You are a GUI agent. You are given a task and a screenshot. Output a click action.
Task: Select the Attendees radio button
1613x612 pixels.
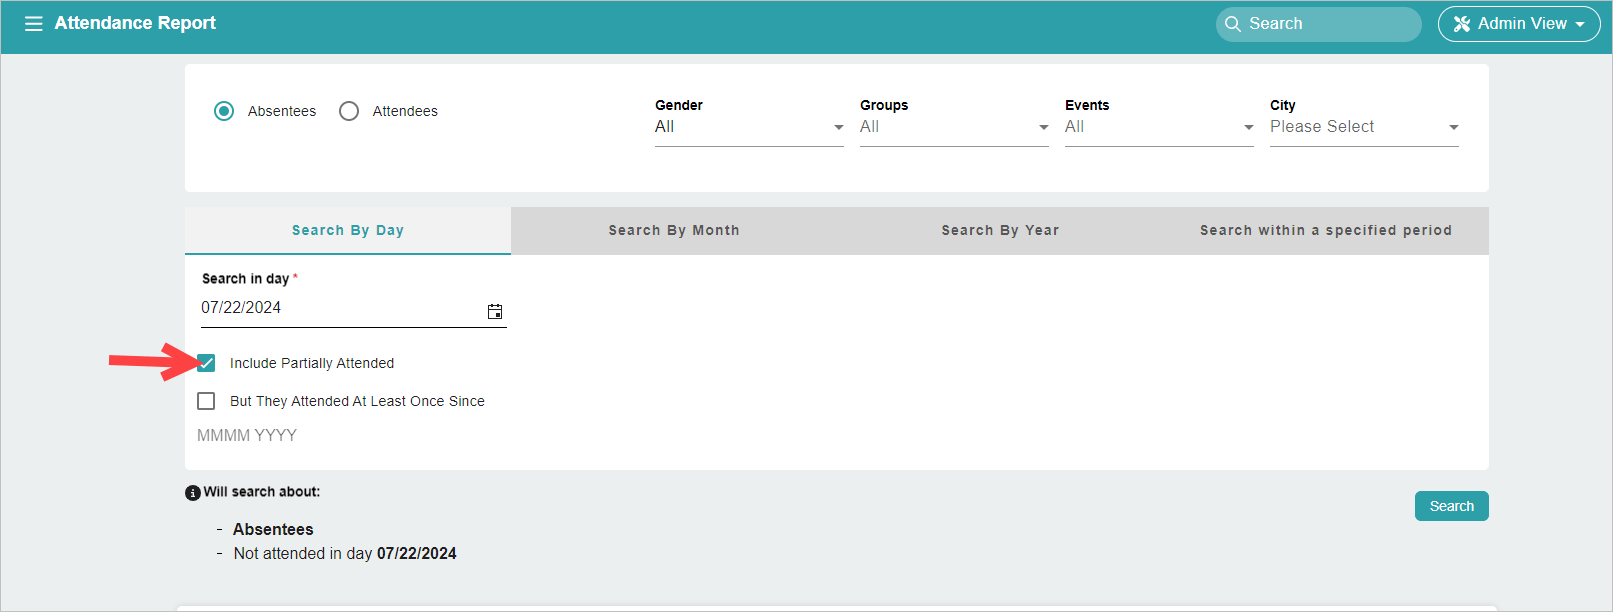349,111
